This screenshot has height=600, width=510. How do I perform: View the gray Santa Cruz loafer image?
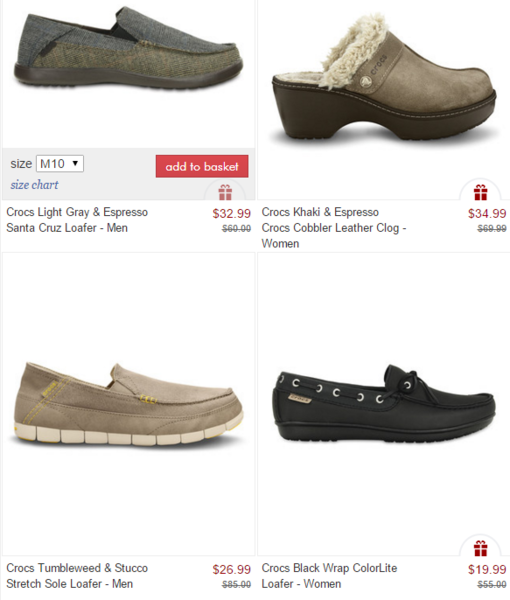tap(128, 48)
